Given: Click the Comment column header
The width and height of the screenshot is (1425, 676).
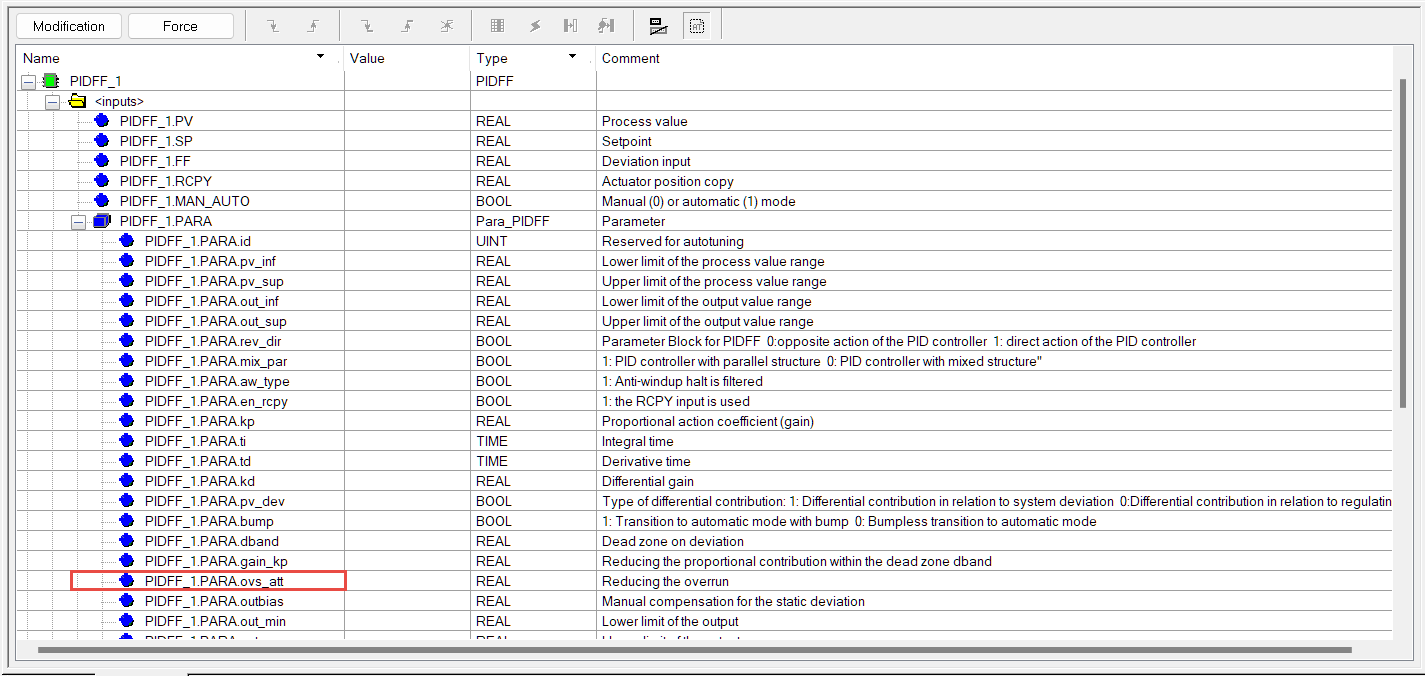Looking at the screenshot, I should 994,58.
